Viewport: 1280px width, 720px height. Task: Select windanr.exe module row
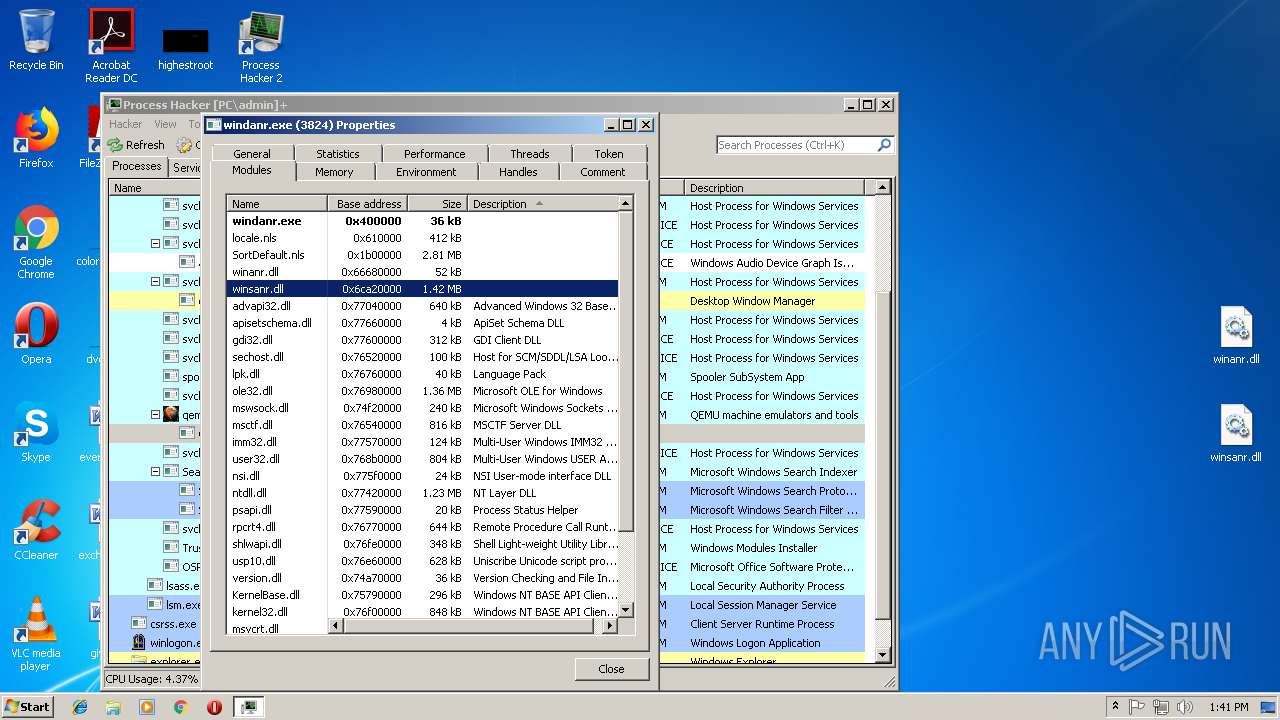pyautogui.click(x=423, y=221)
